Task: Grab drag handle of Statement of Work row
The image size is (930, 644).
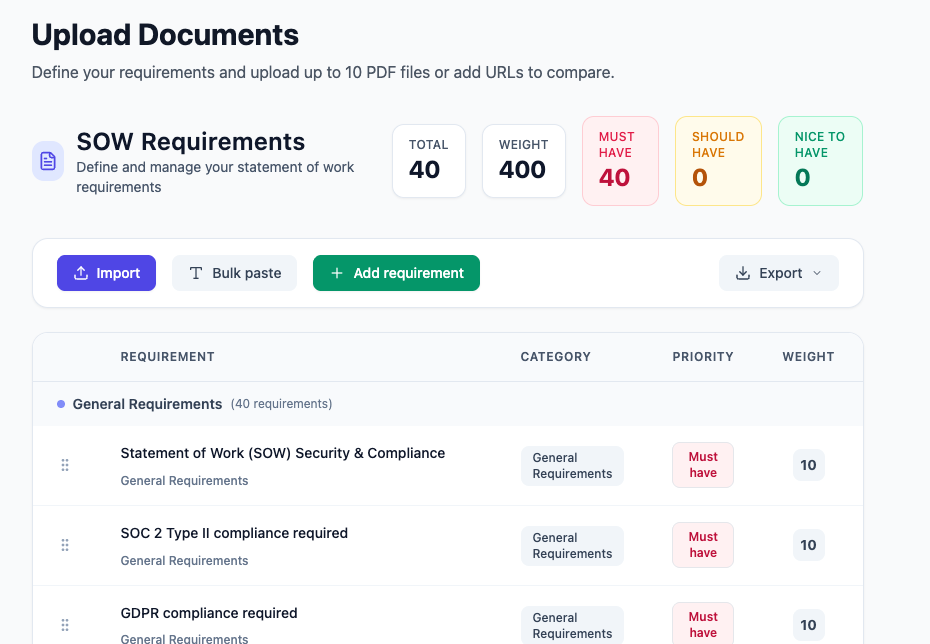Action: [65, 465]
